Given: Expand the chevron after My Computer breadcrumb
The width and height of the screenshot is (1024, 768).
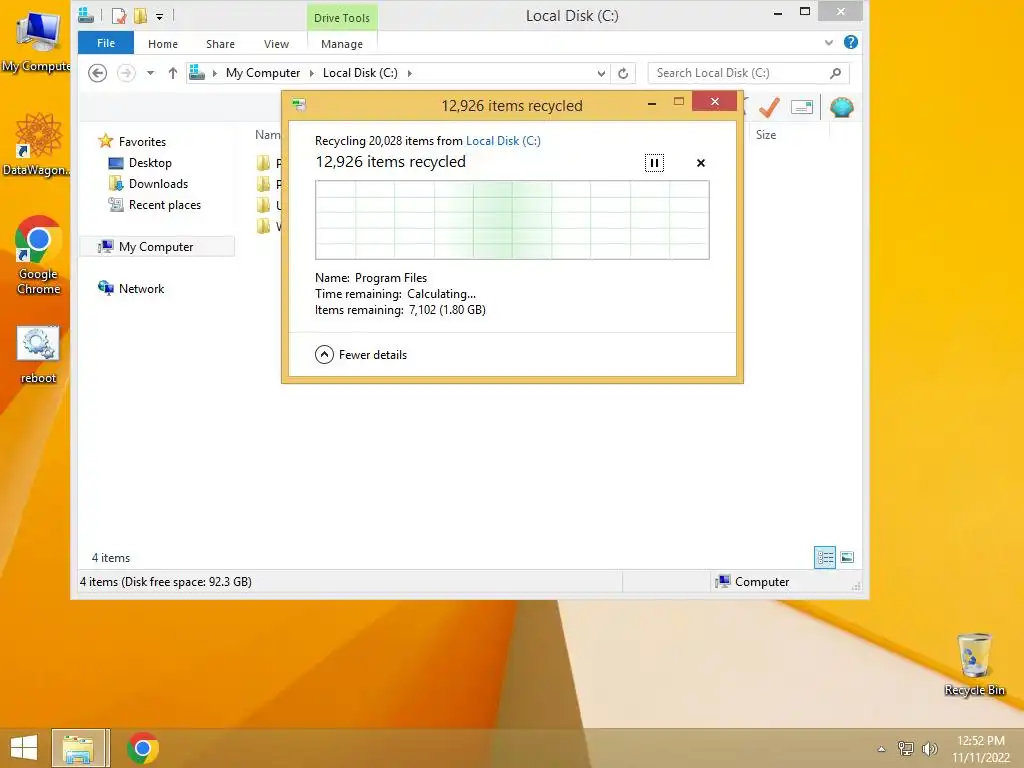Looking at the screenshot, I should point(312,73).
